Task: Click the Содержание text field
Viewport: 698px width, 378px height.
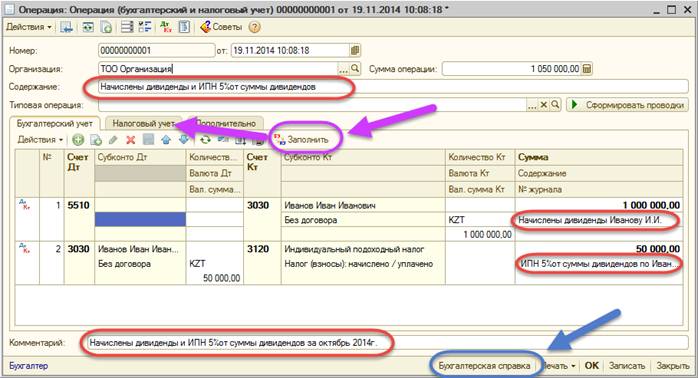Action: (393, 87)
